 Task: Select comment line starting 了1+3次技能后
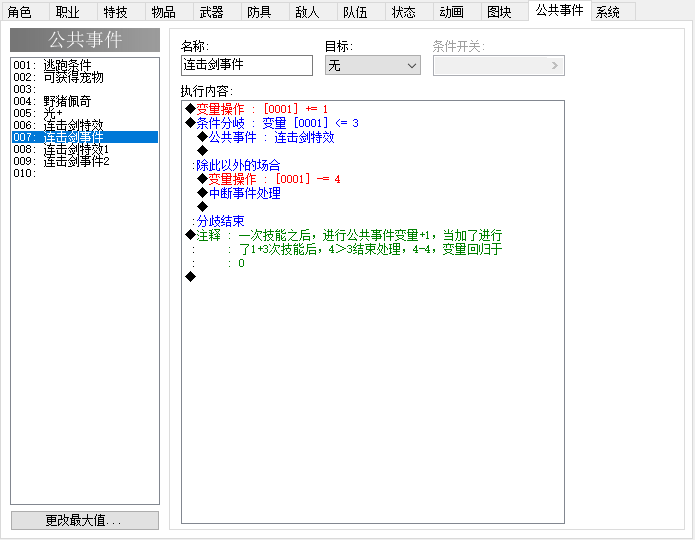point(373,249)
